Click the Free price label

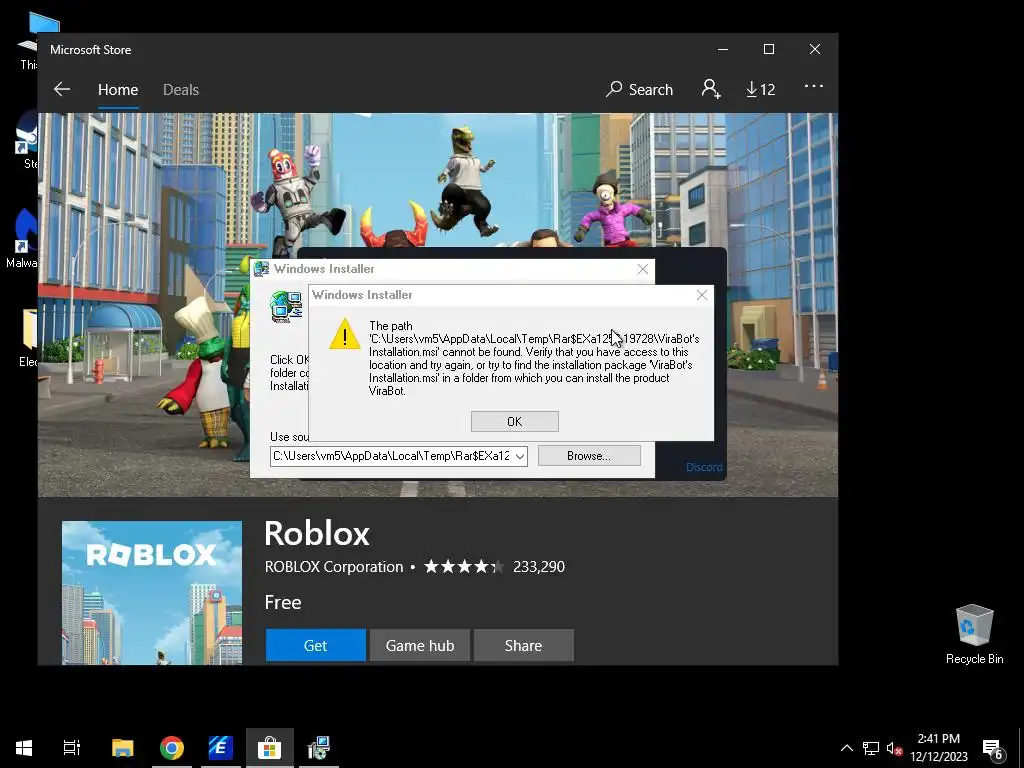(x=283, y=602)
